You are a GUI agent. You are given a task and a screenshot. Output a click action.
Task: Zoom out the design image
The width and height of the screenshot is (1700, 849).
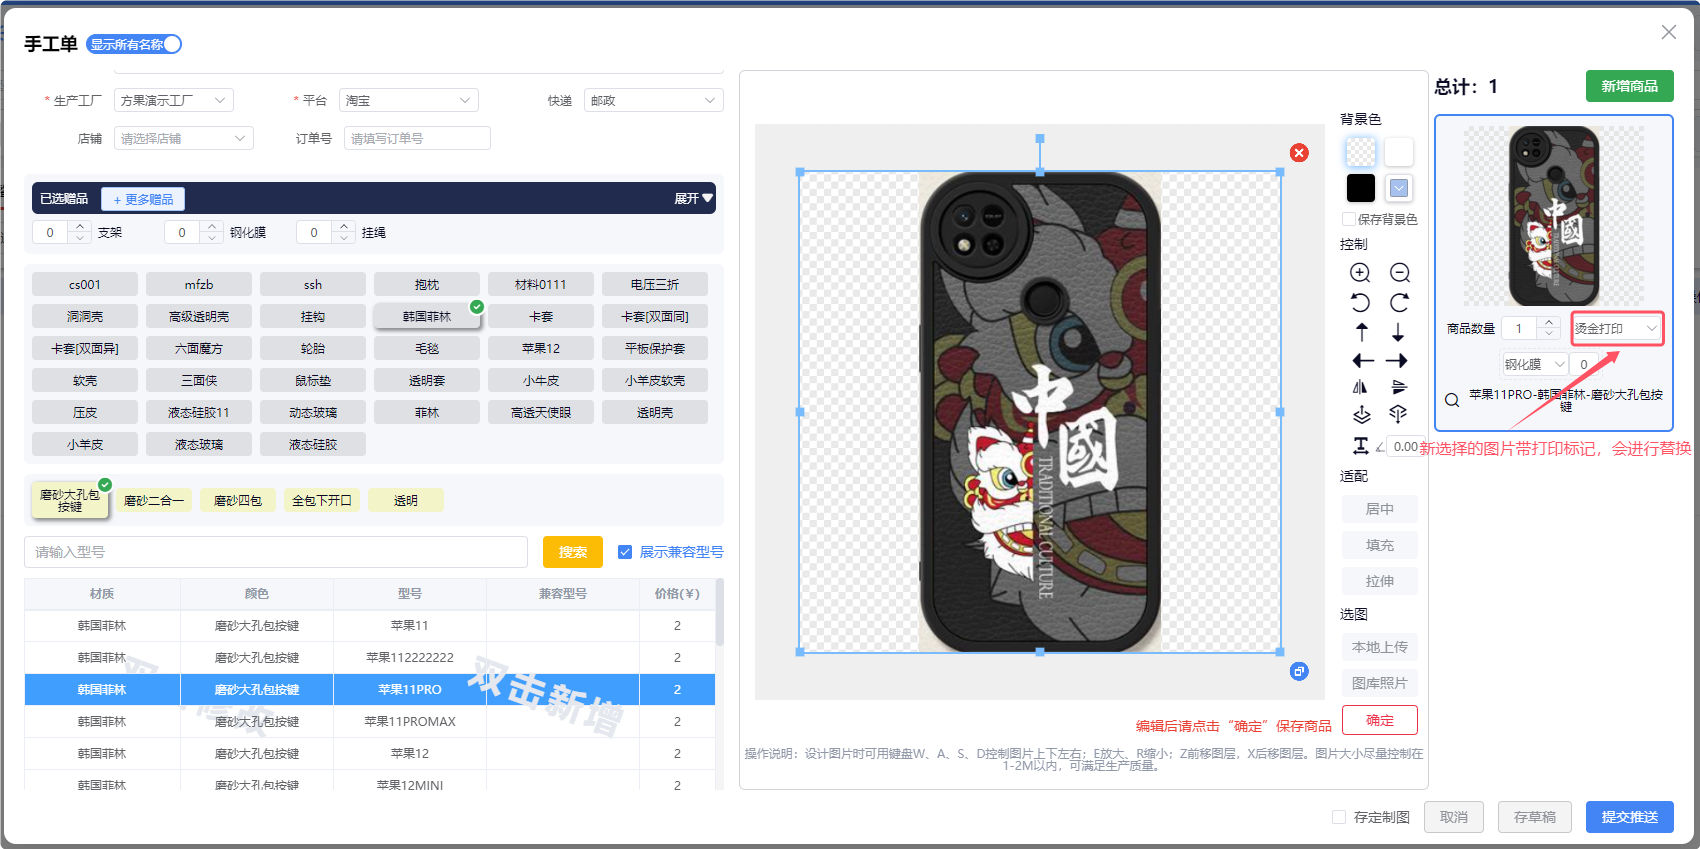(1400, 273)
